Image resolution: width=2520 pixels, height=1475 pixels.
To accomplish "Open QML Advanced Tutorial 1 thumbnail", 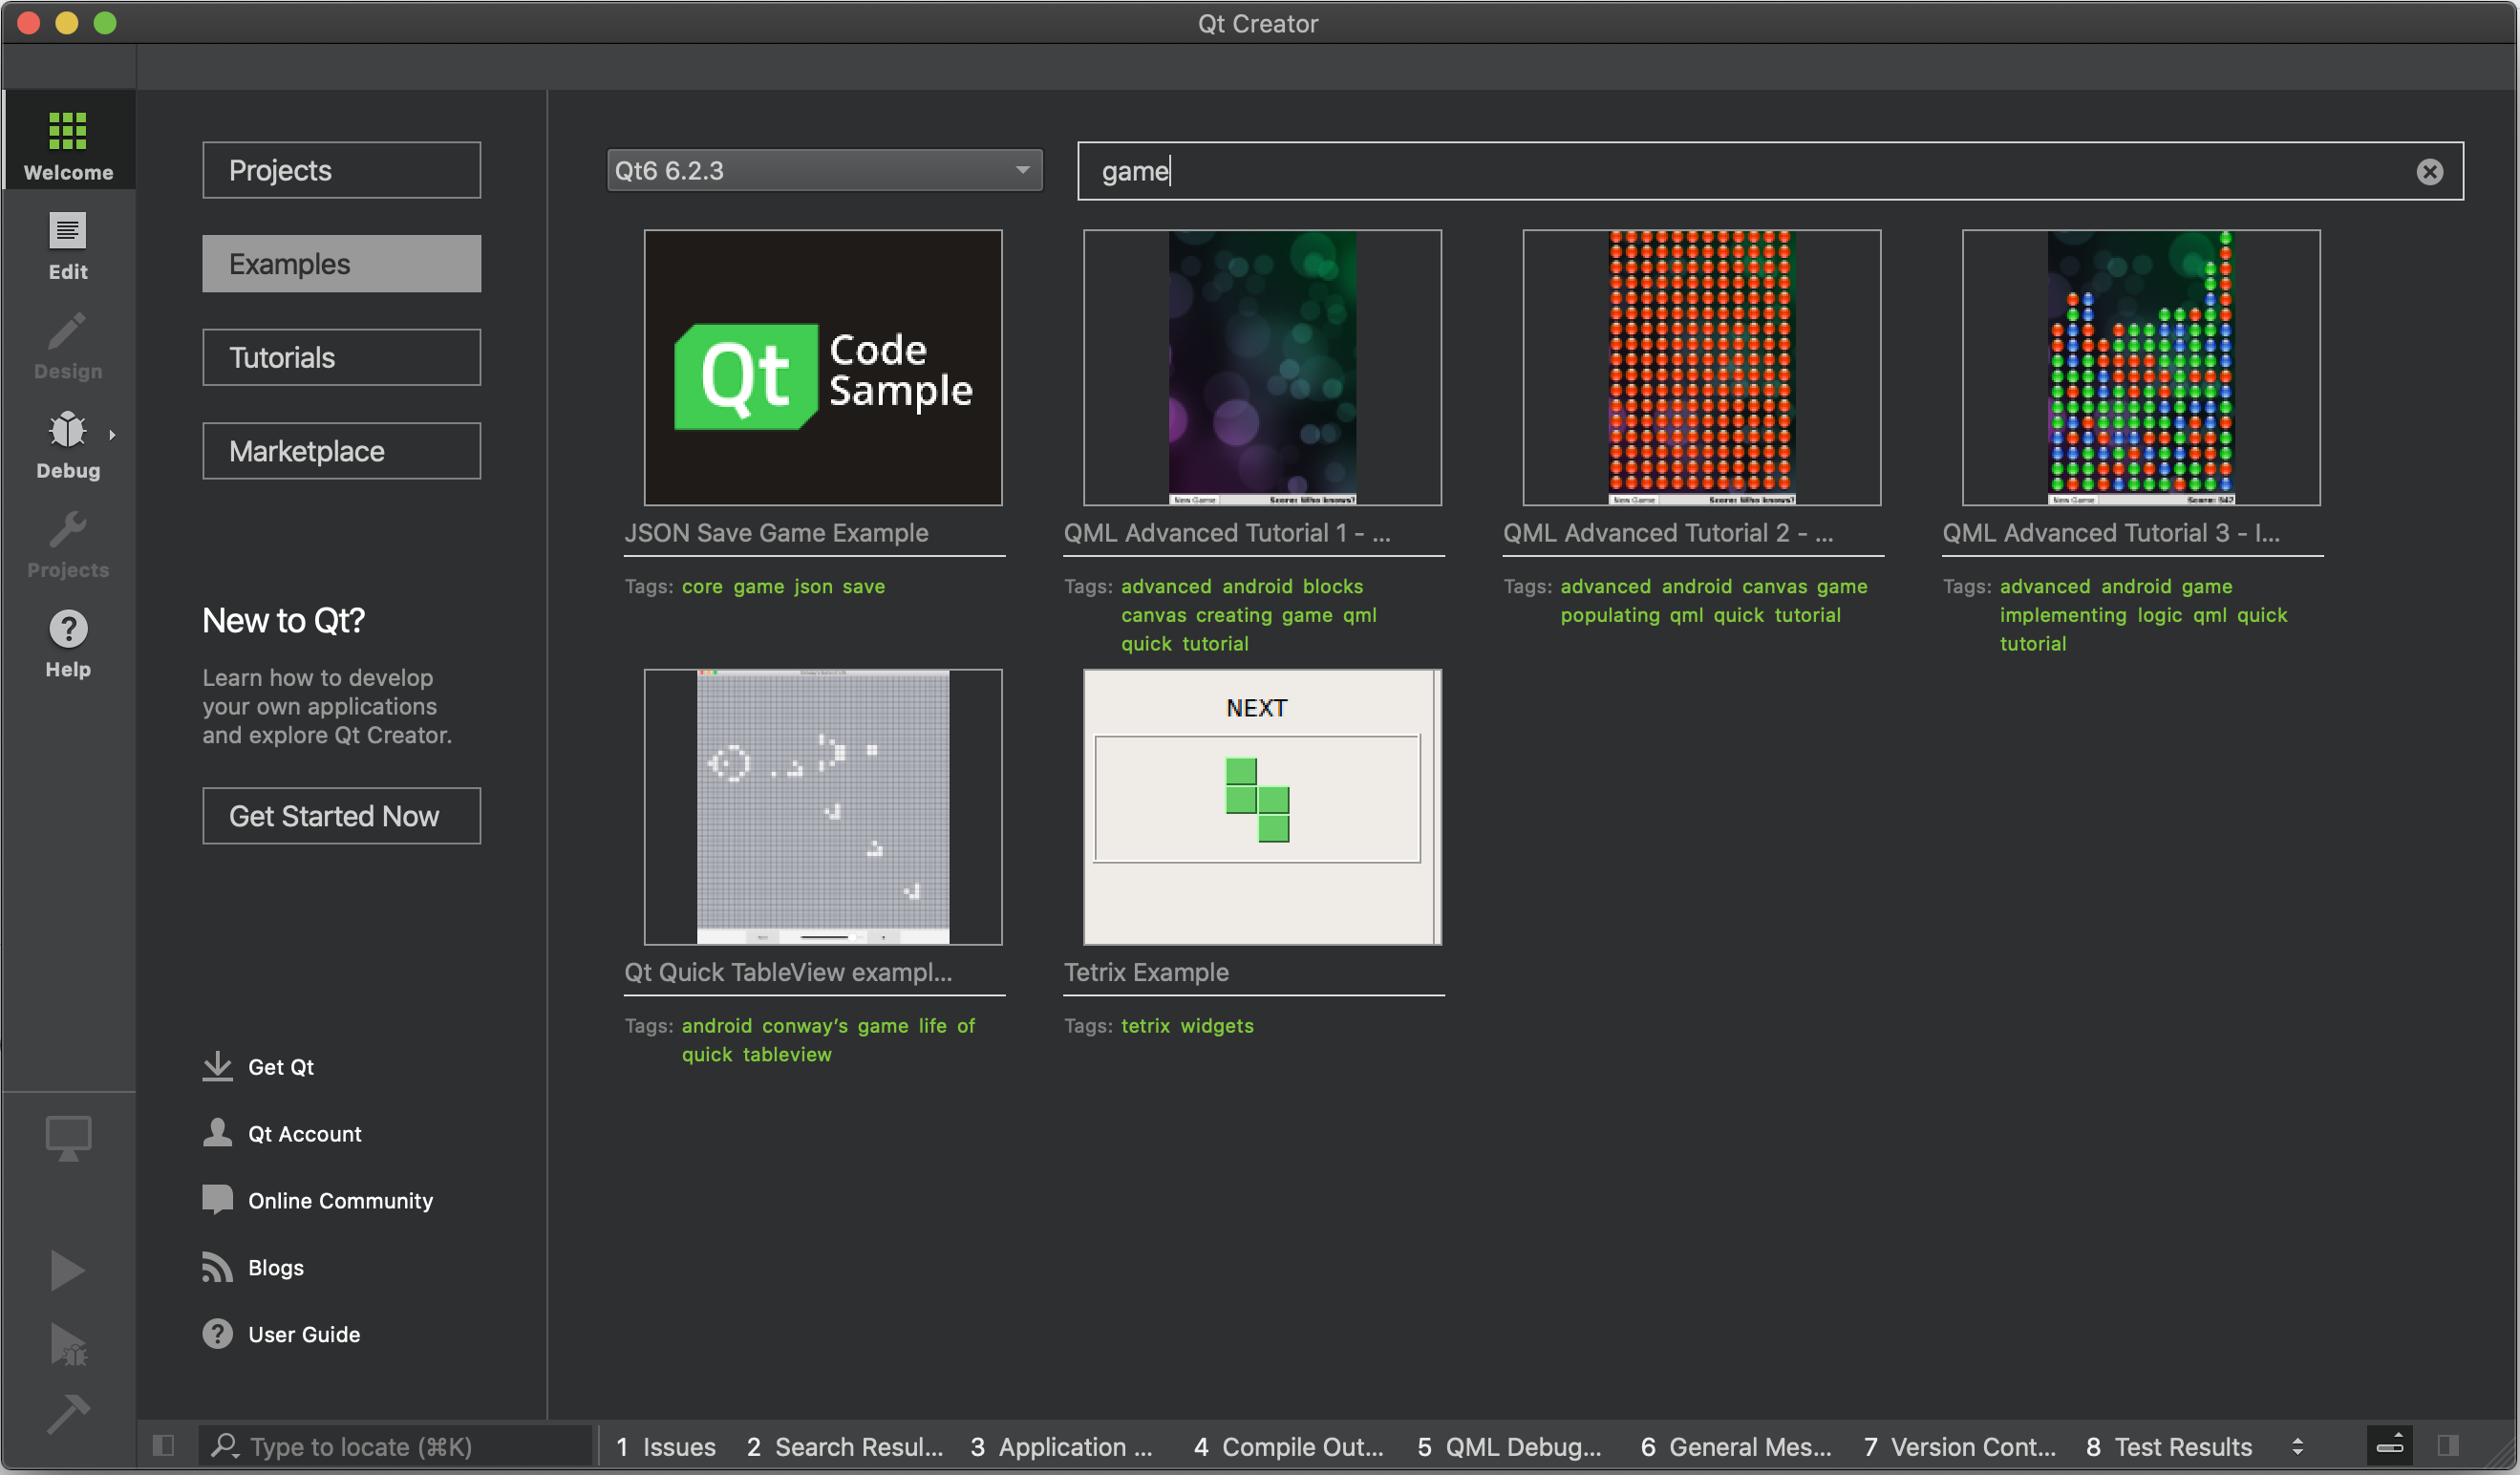I will (x=1262, y=368).
